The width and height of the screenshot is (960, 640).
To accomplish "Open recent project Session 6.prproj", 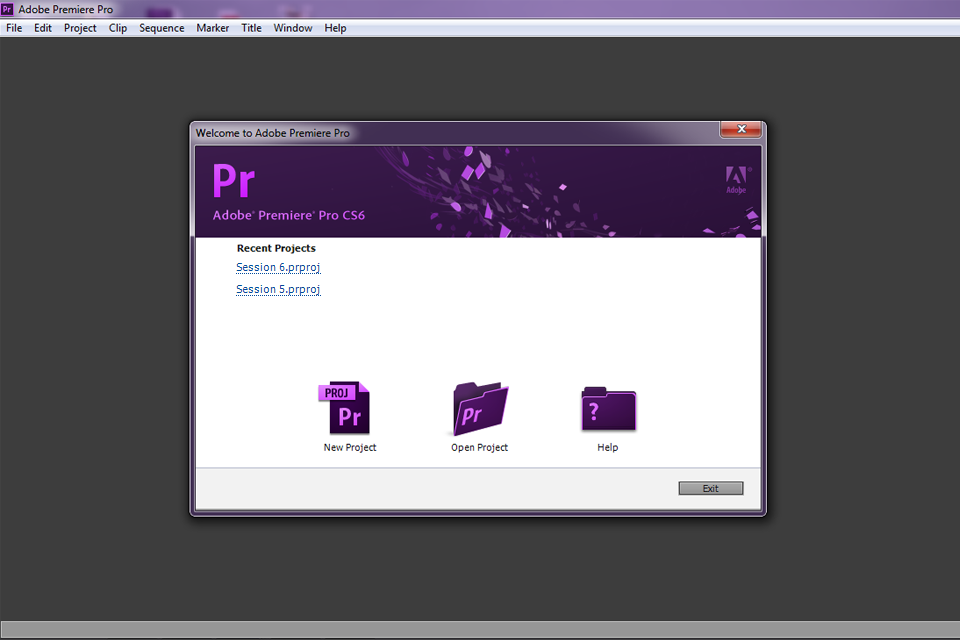I will pyautogui.click(x=278, y=268).
